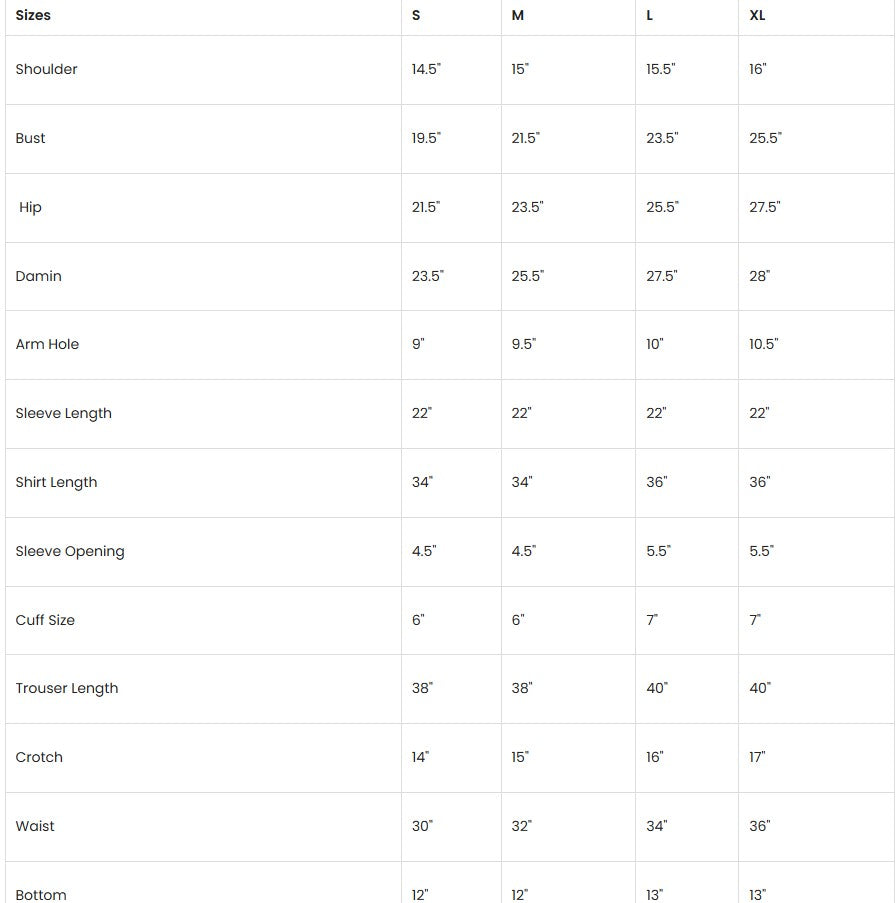Screen dimensions: 896x903
Task: Click the Shirt Length value for size L
Action: pos(657,482)
